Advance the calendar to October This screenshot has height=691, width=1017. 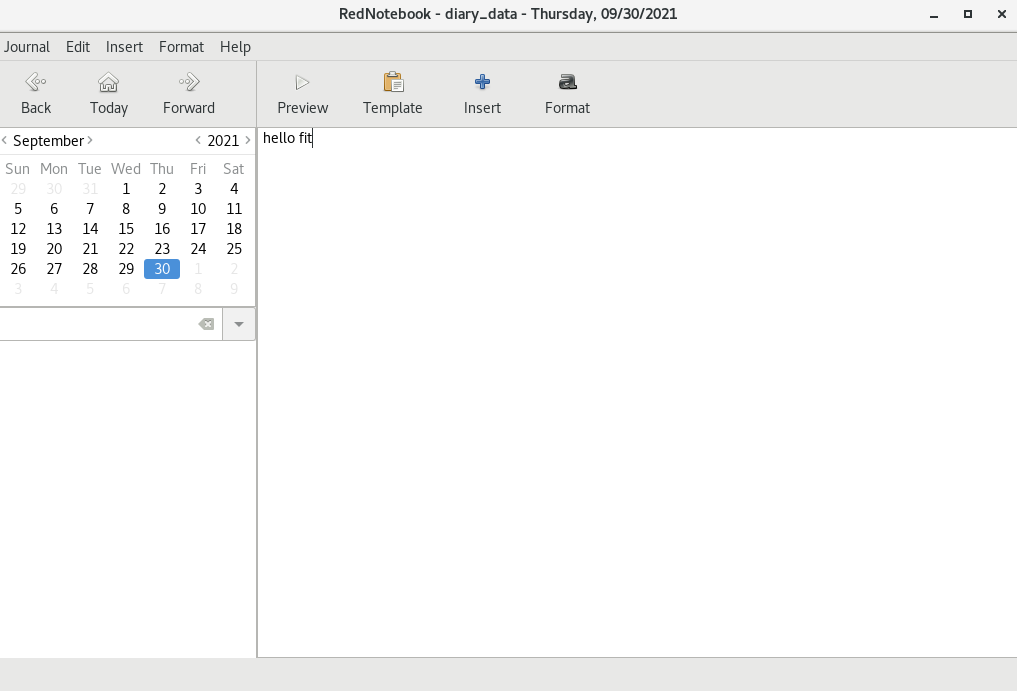tap(91, 140)
